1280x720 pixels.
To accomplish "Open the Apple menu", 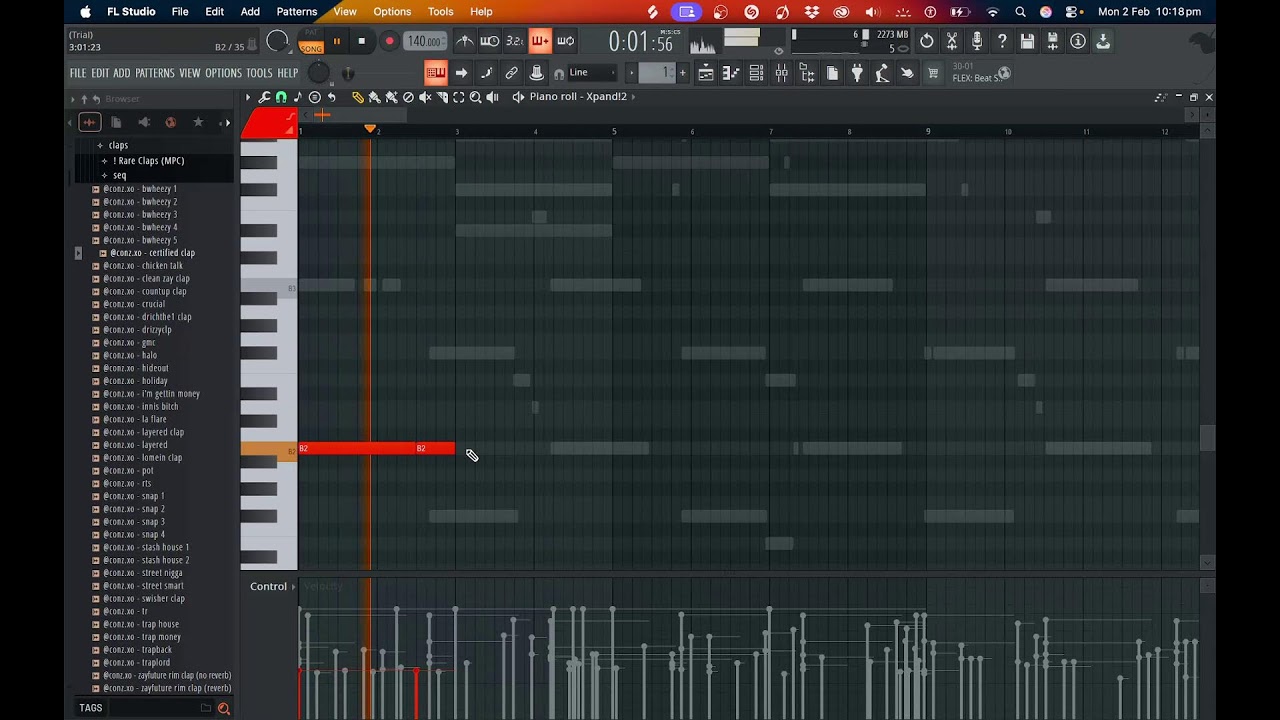I will pos(85,12).
